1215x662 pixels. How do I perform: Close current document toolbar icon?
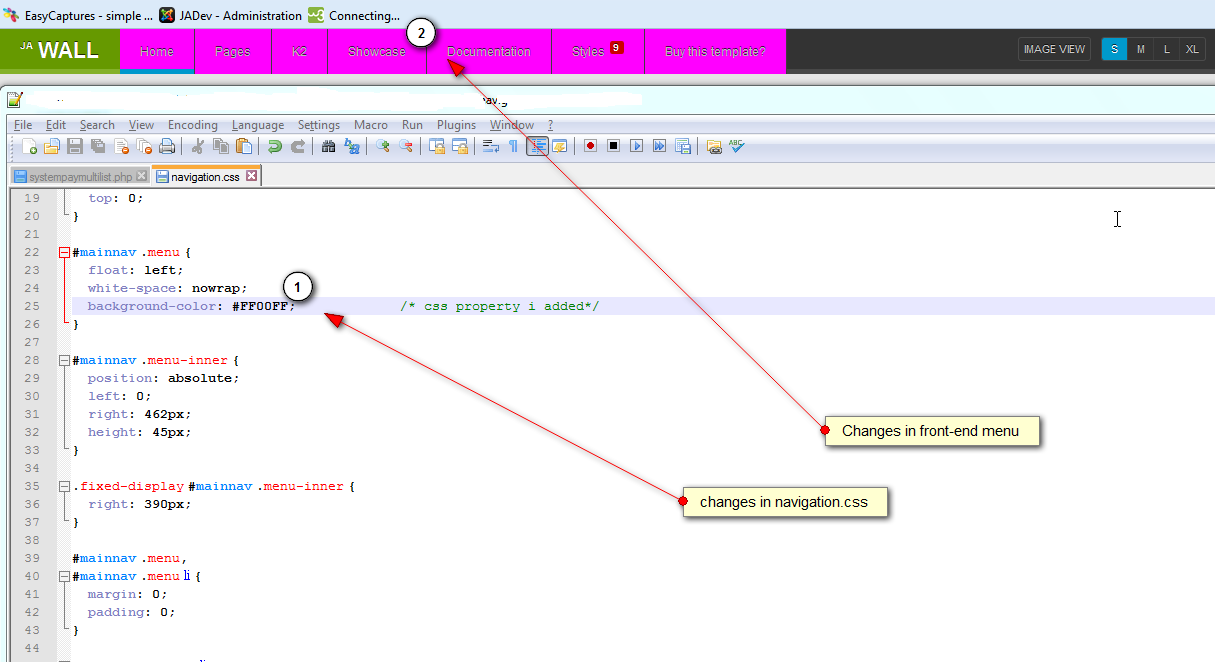coord(121,146)
